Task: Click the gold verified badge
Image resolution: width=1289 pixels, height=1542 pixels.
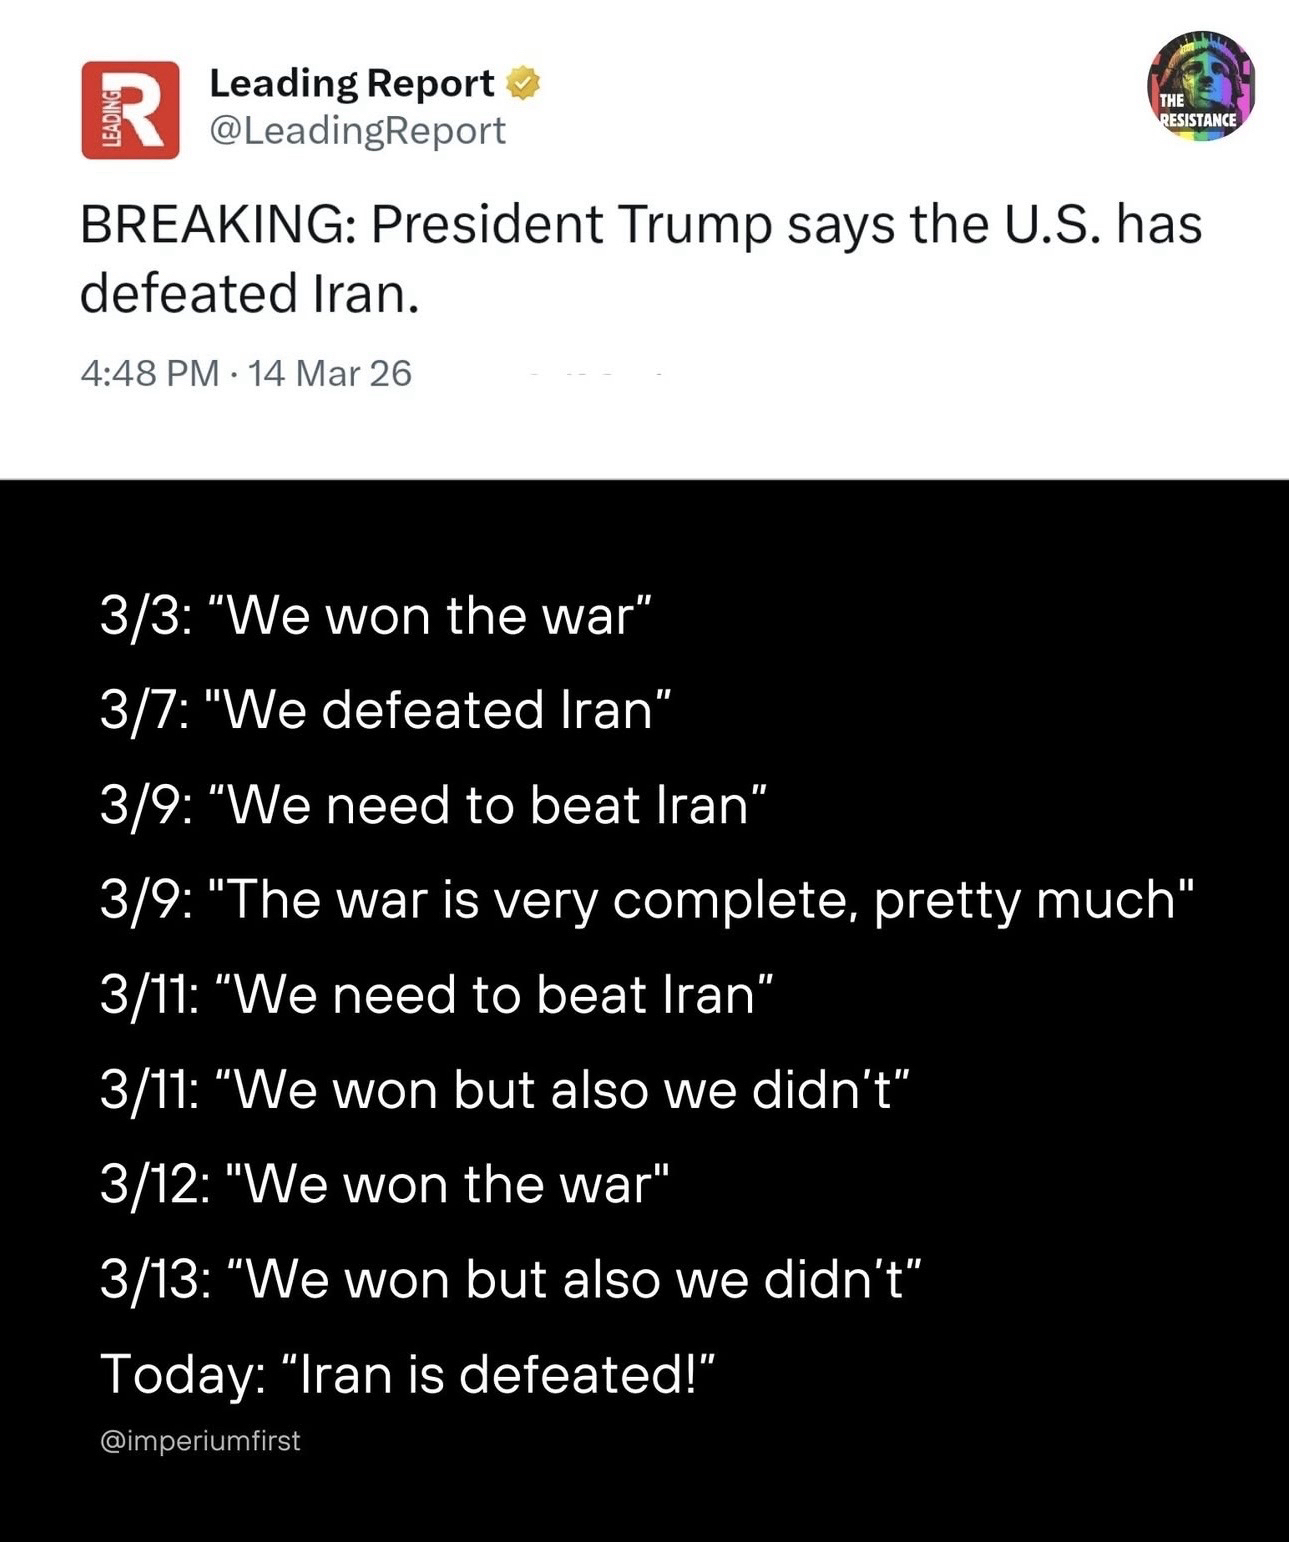Action: [x=524, y=84]
